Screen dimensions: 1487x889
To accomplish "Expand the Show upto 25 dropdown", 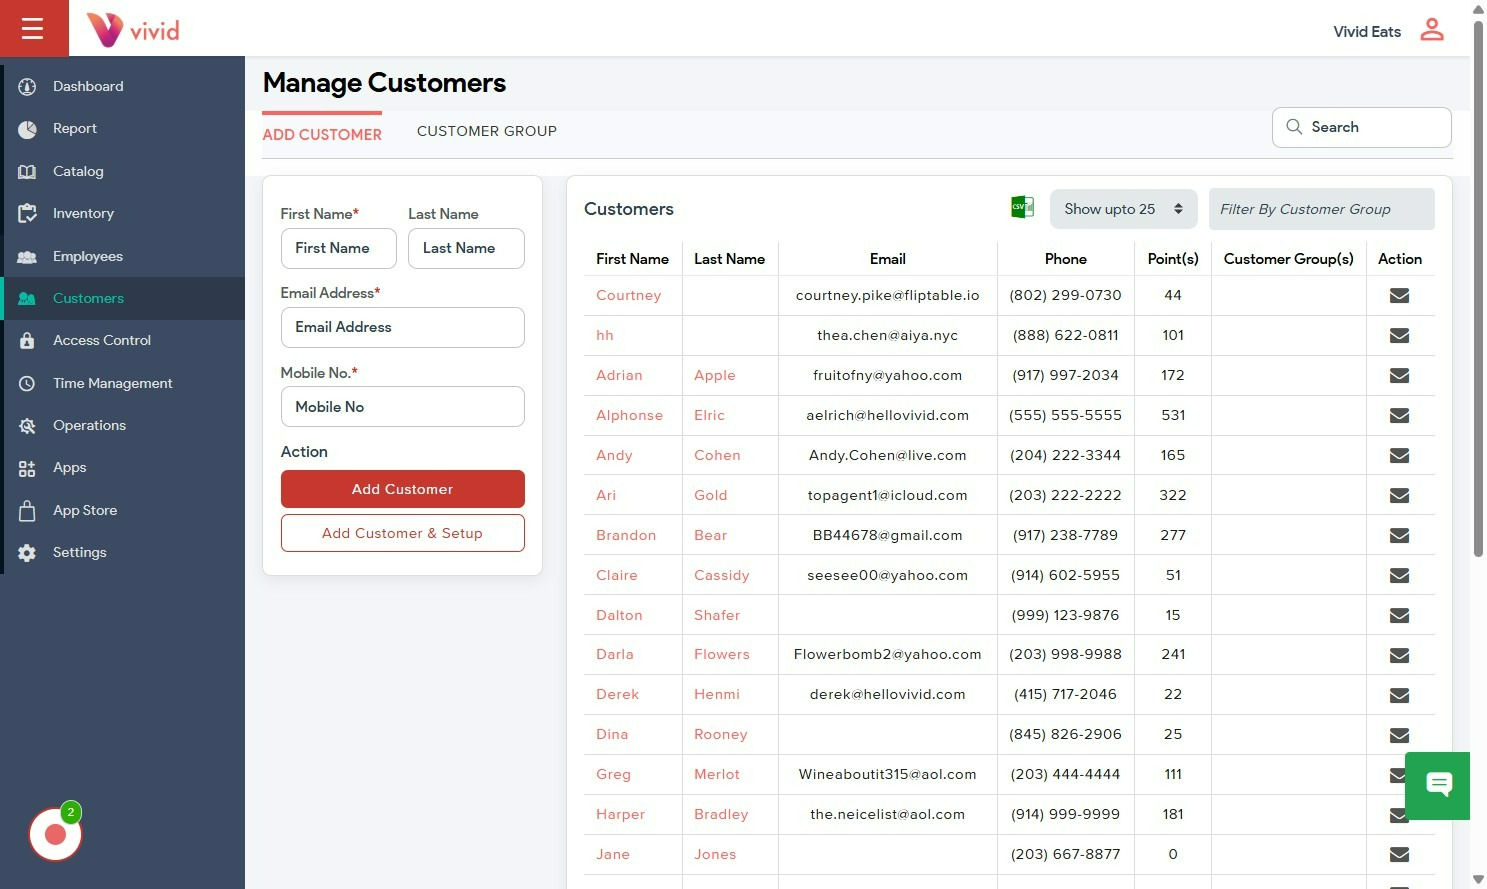I will 1123,209.
